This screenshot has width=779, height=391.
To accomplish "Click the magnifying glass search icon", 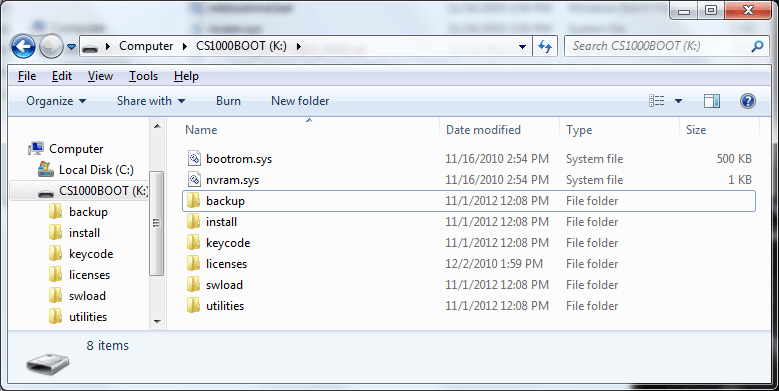I will (757, 46).
